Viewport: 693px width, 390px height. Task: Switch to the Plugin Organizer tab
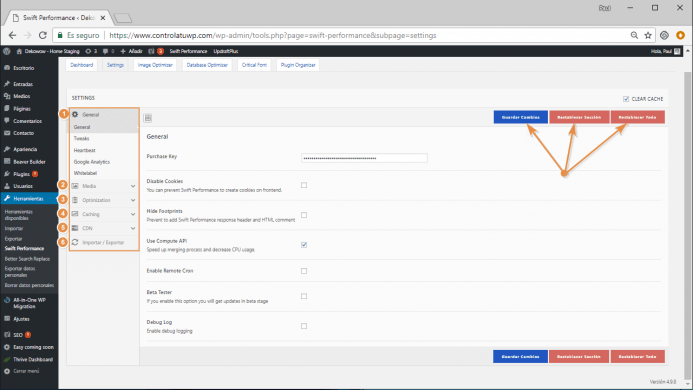(x=298, y=65)
